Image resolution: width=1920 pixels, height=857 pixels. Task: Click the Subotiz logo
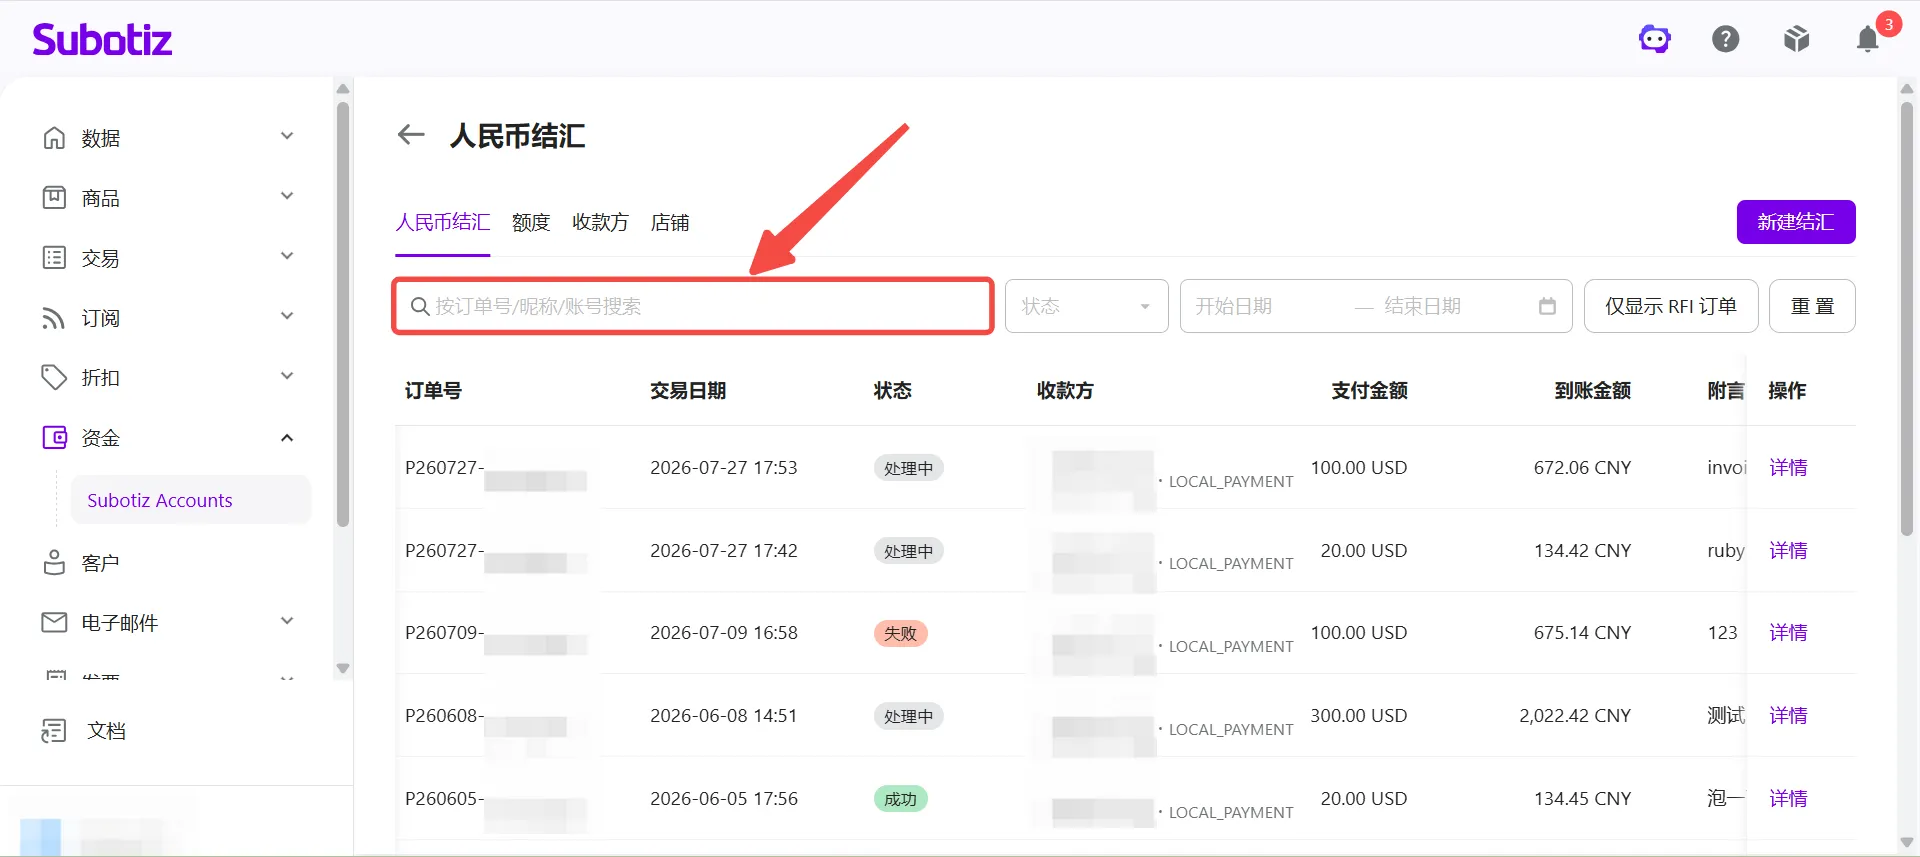tap(102, 40)
